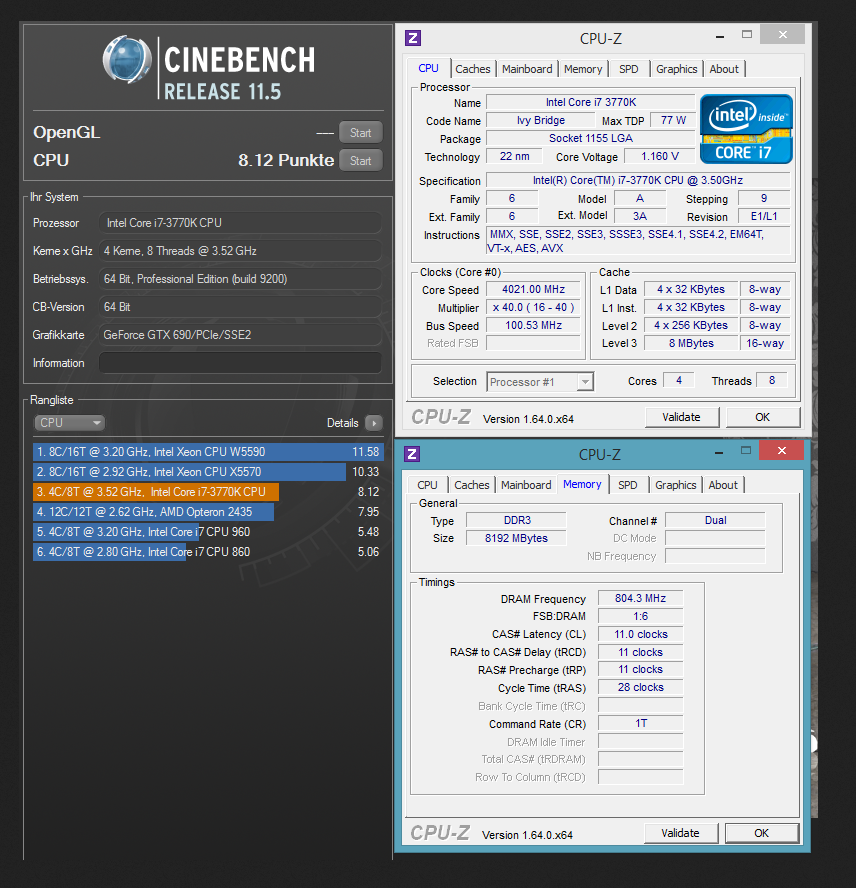Click the FSB:DRAM value 1:6

click(641, 616)
